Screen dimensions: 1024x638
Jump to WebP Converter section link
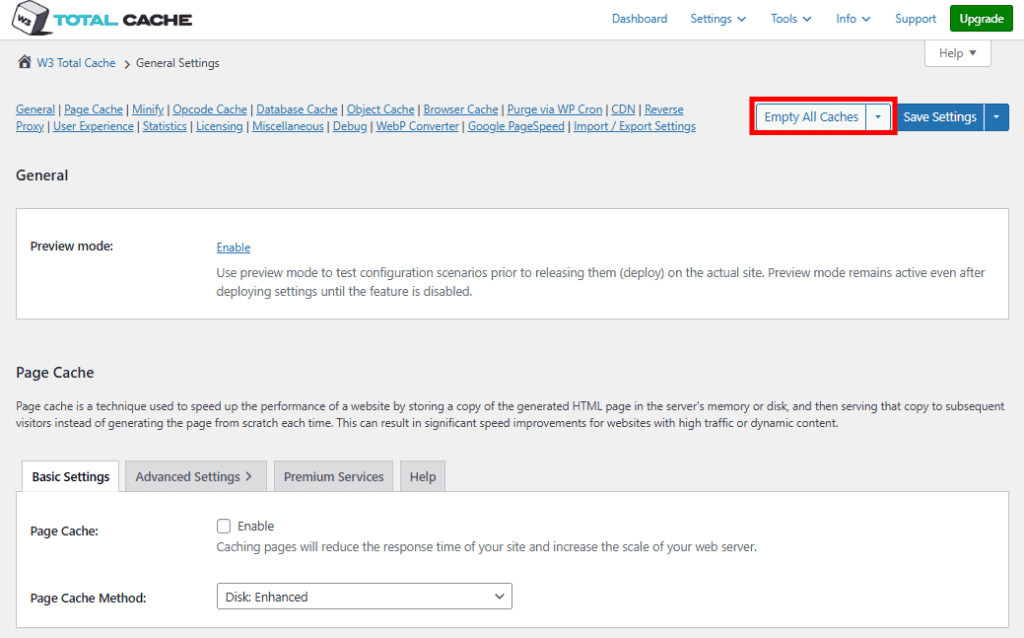click(x=417, y=126)
